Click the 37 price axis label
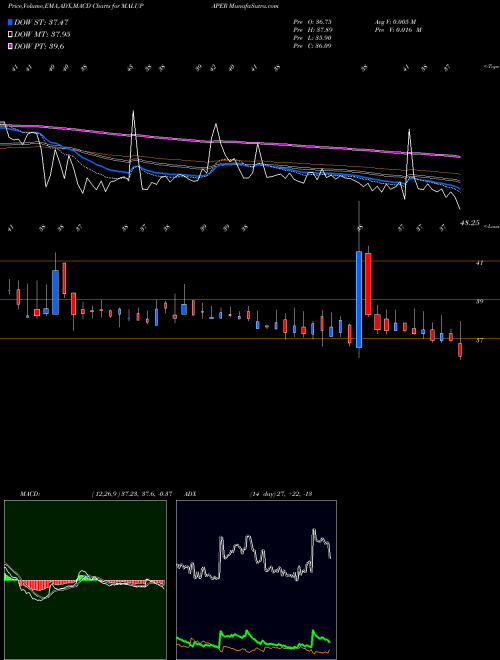The height and width of the screenshot is (660, 500). tap(479, 340)
